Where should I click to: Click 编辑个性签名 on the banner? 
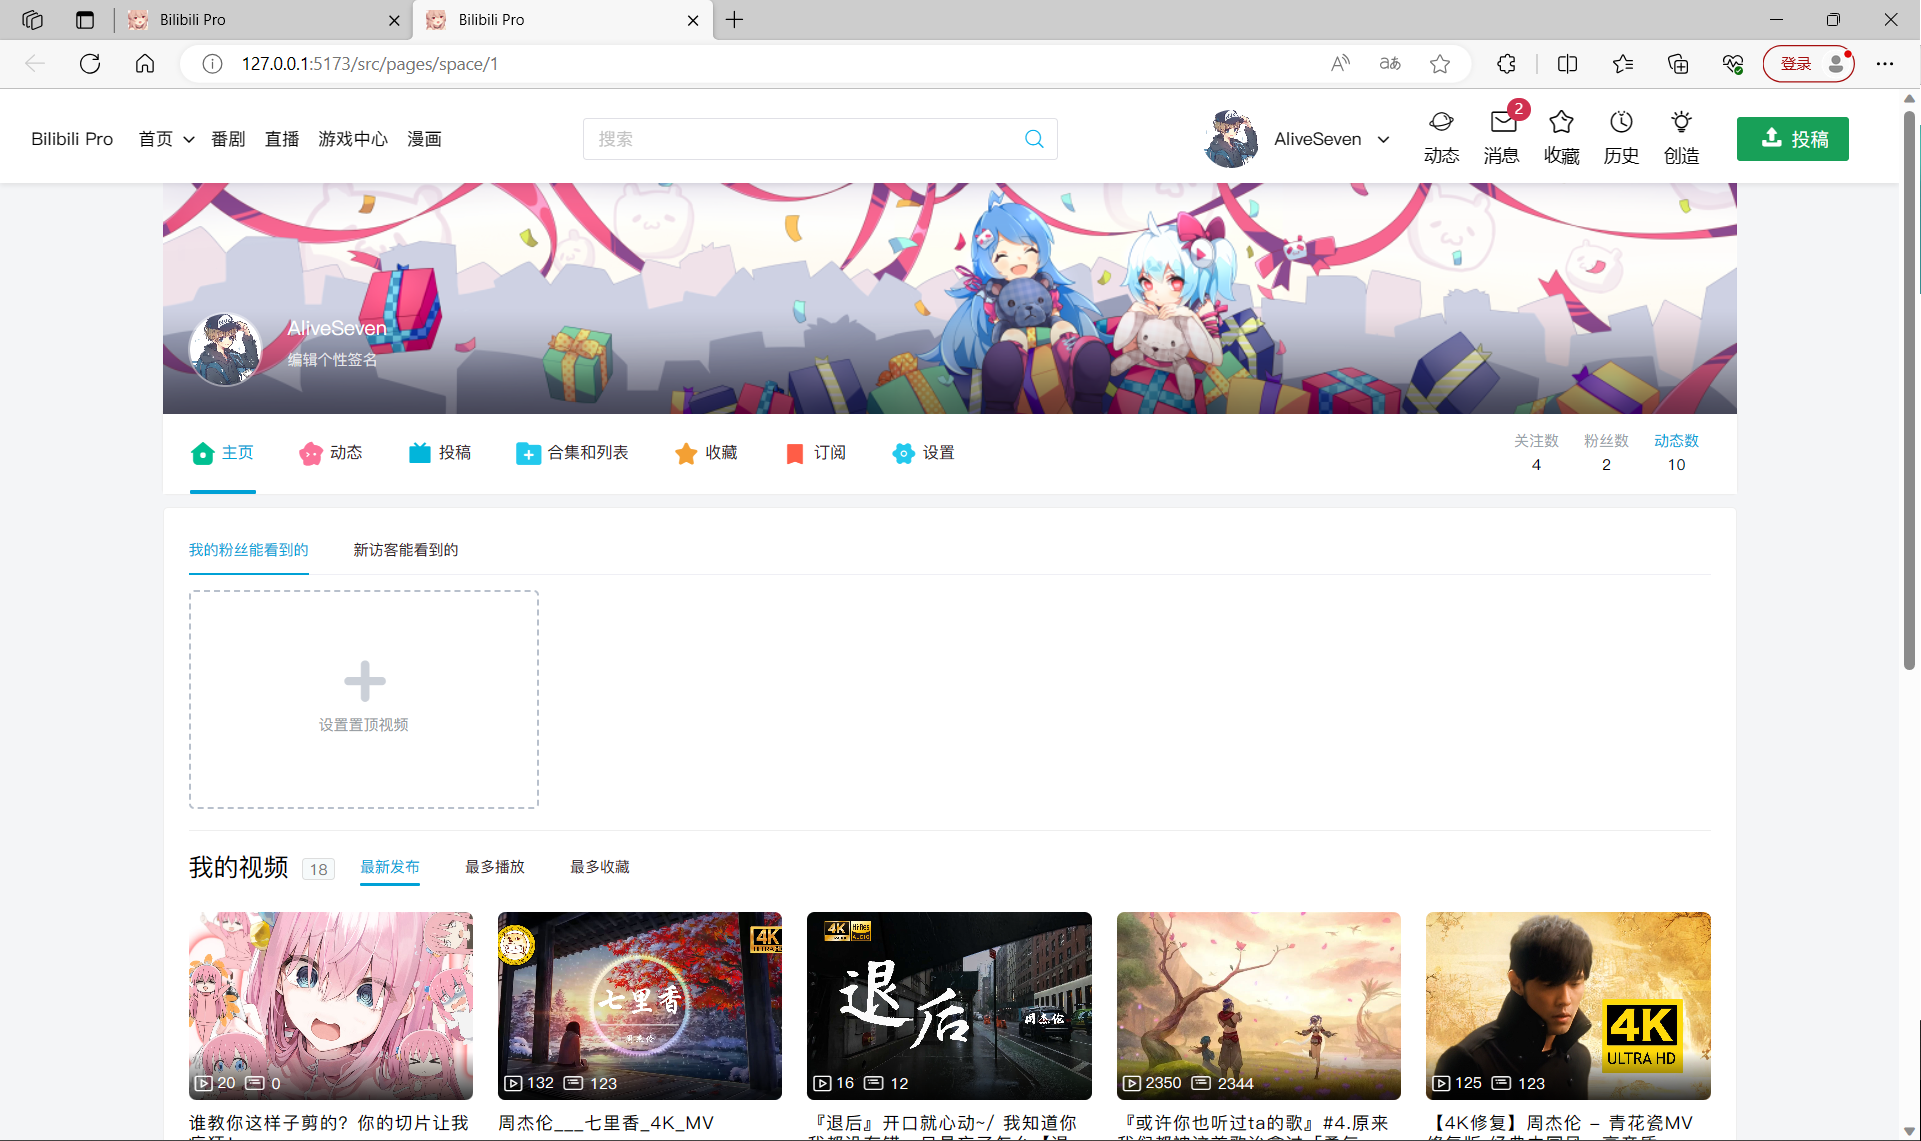pyautogui.click(x=333, y=360)
